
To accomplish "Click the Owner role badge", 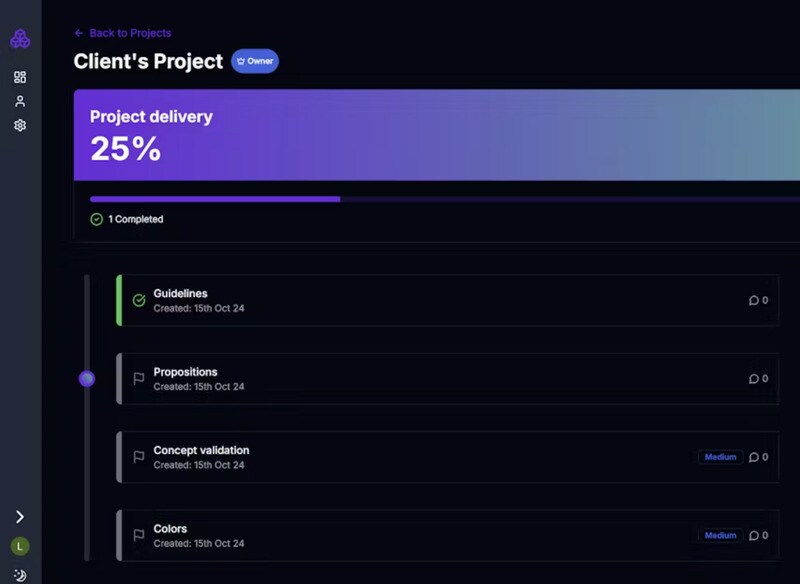I will [x=255, y=61].
